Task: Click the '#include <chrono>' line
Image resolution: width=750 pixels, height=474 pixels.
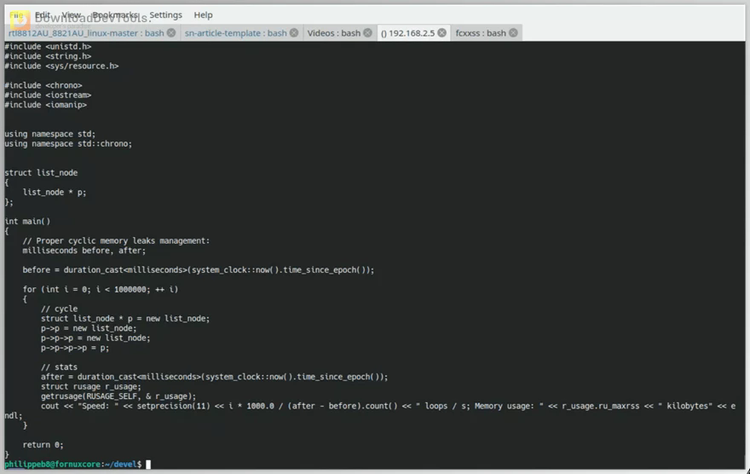Action: 44,85
